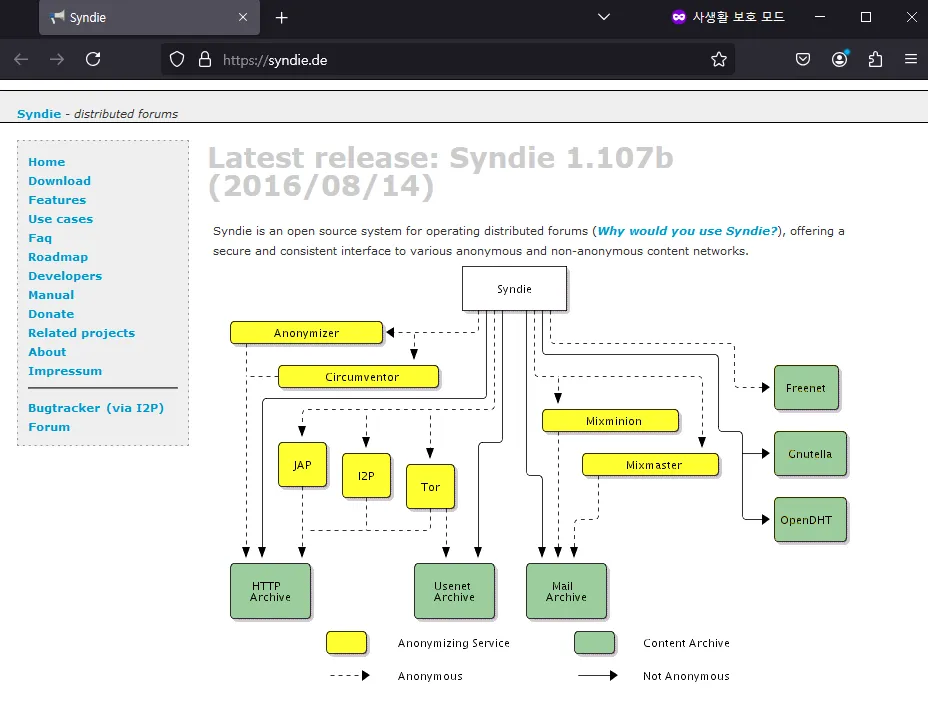Click the green Content Archive legend swatch
This screenshot has height=703, width=928.
click(594, 643)
